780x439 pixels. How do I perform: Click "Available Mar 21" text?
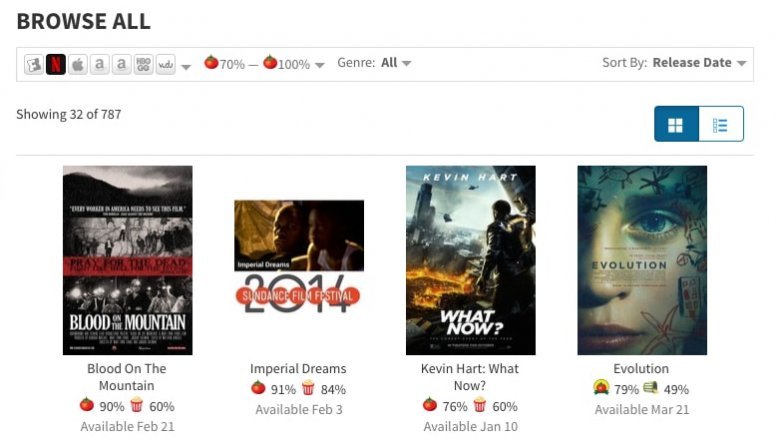[x=642, y=410]
